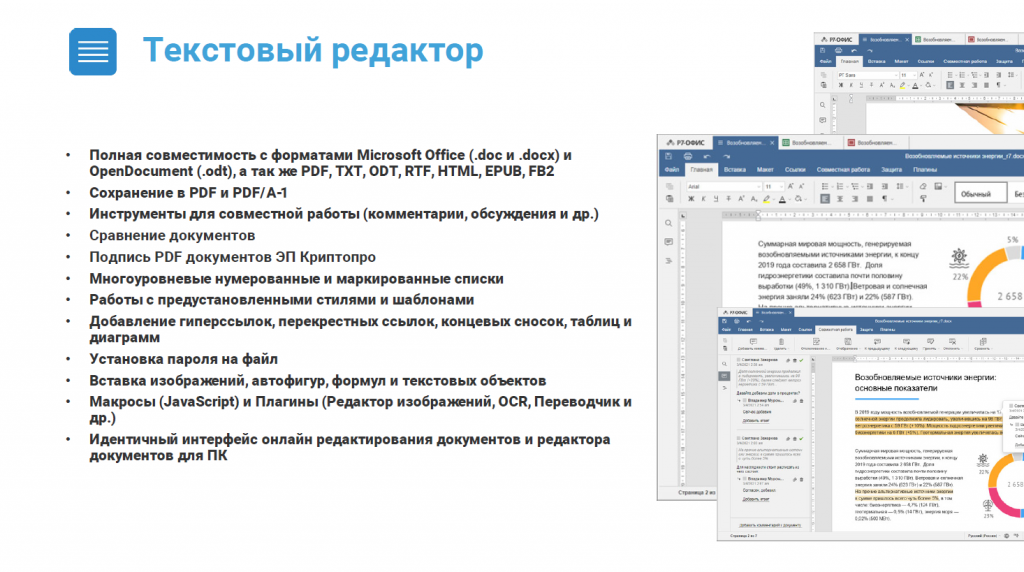Toggle underline Ч in middle Arial window
This screenshot has height=572, width=1024.
coord(716,199)
